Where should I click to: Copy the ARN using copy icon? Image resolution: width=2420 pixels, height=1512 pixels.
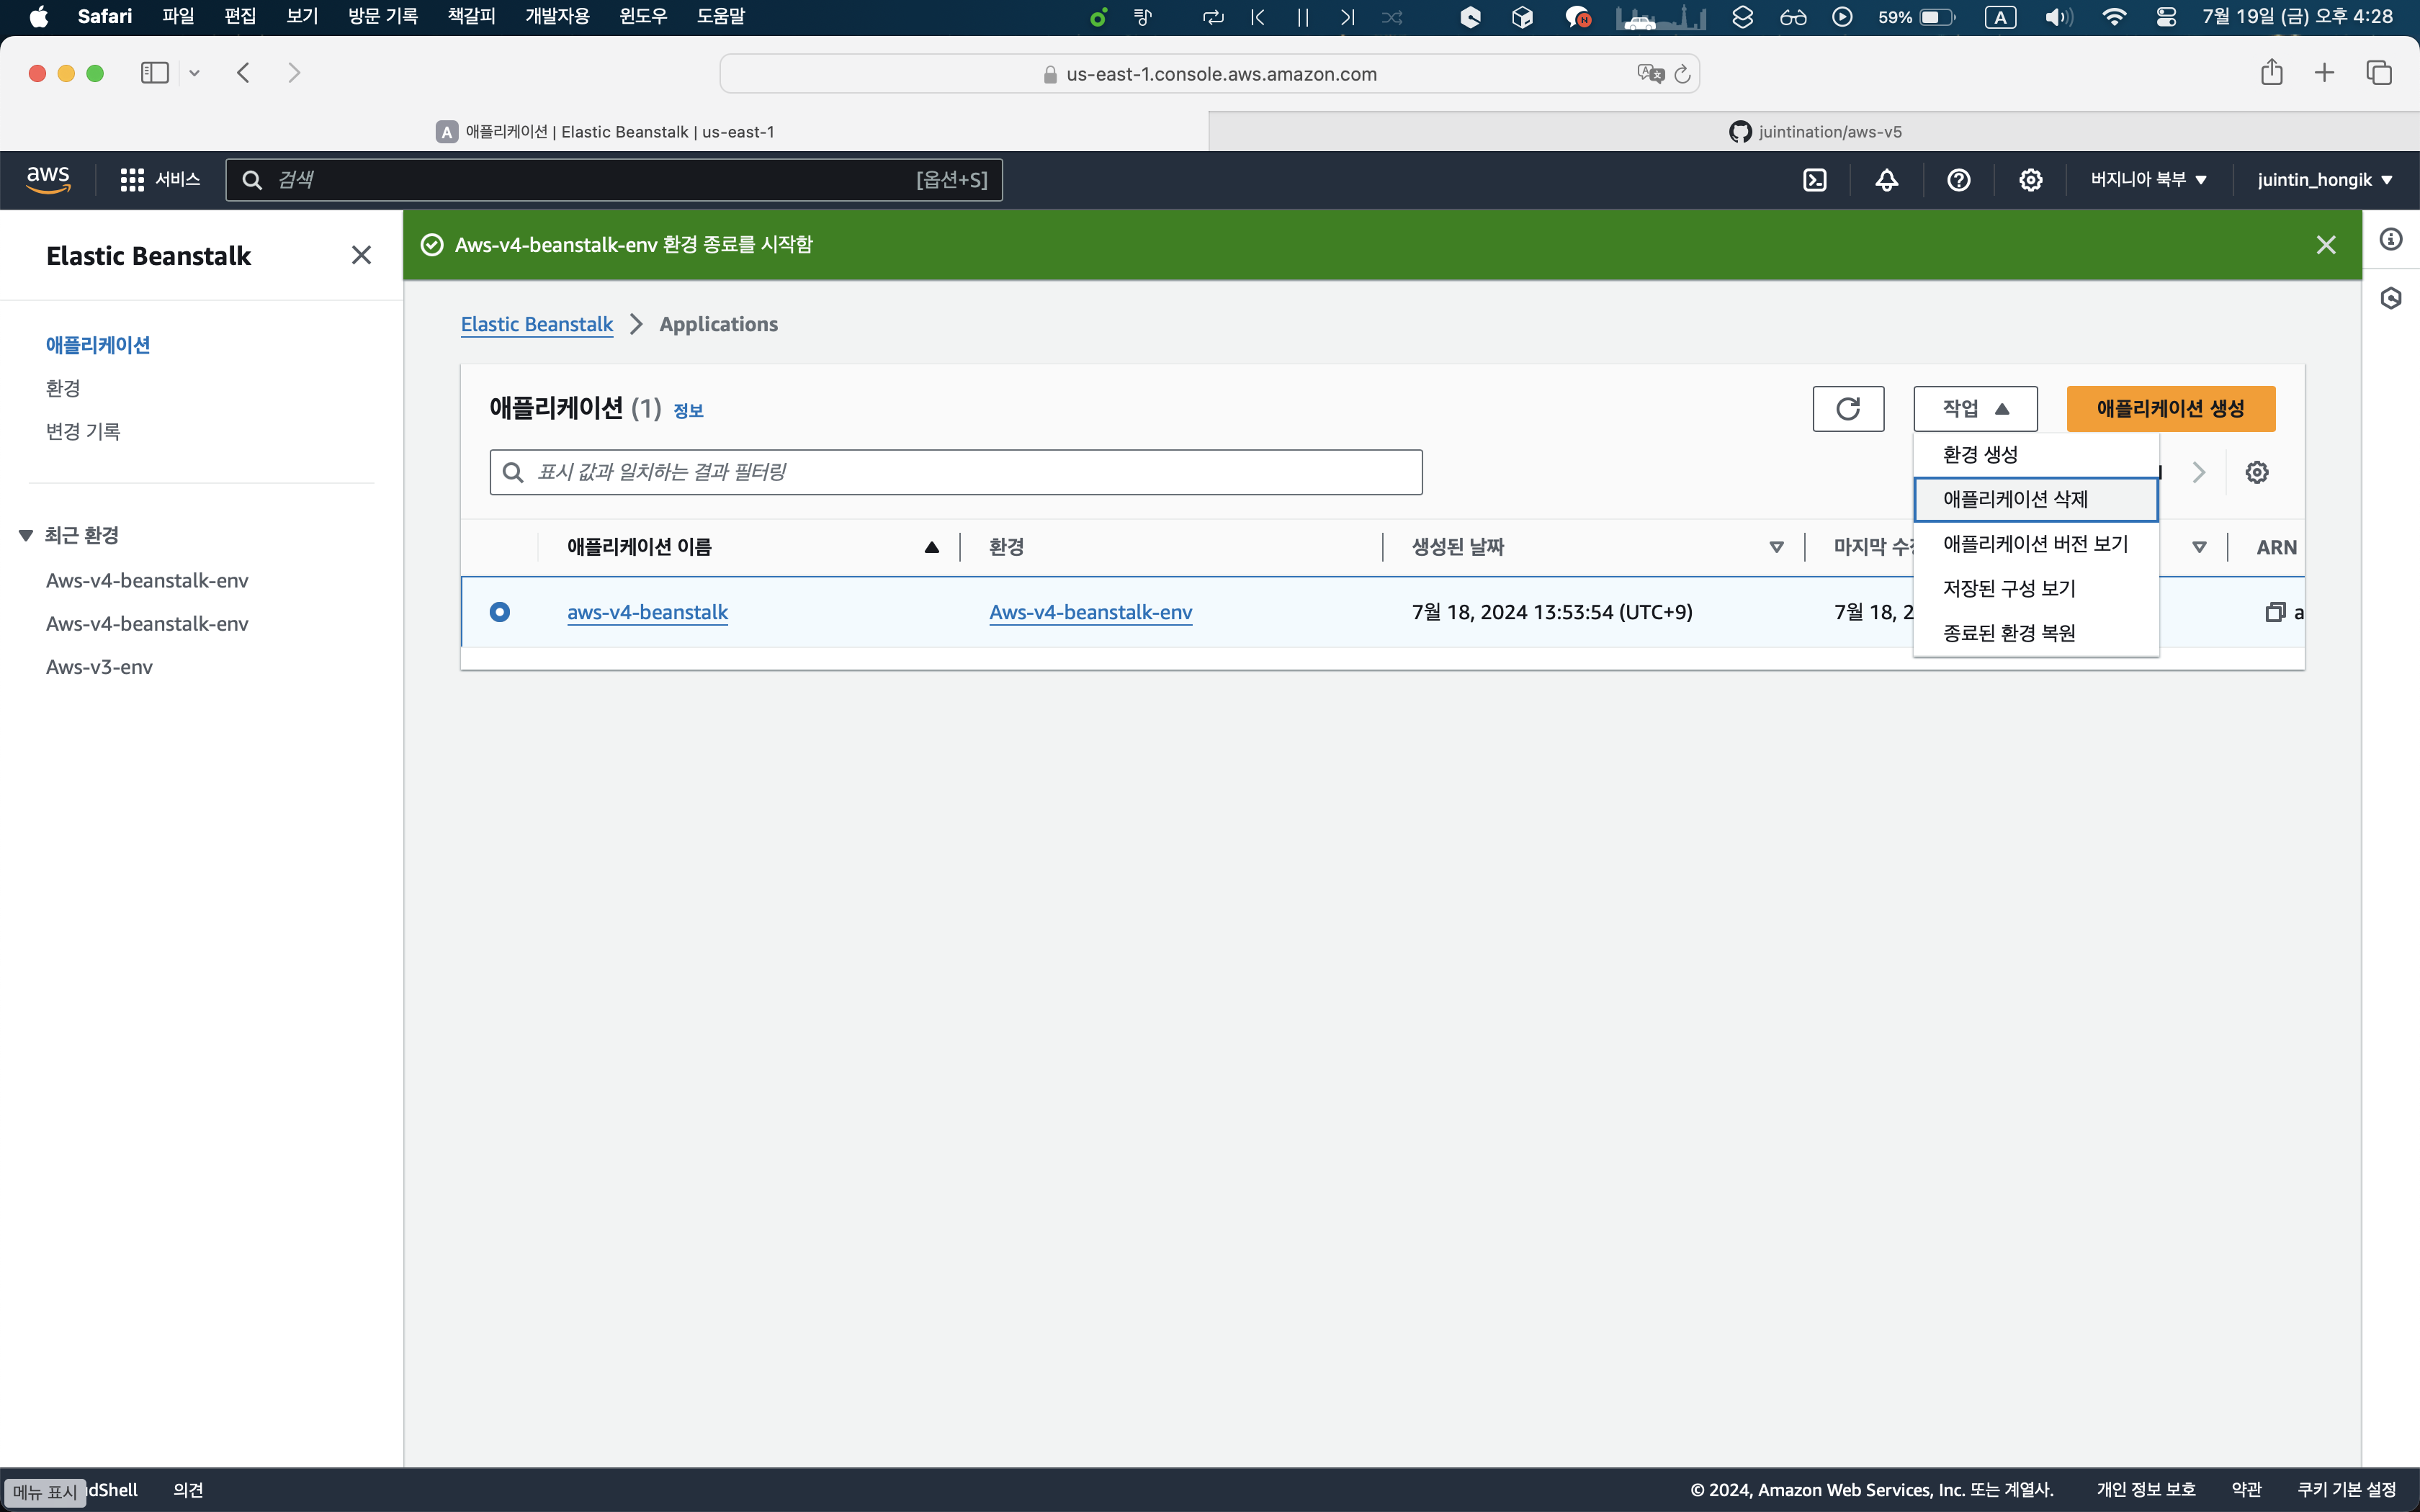(2275, 612)
